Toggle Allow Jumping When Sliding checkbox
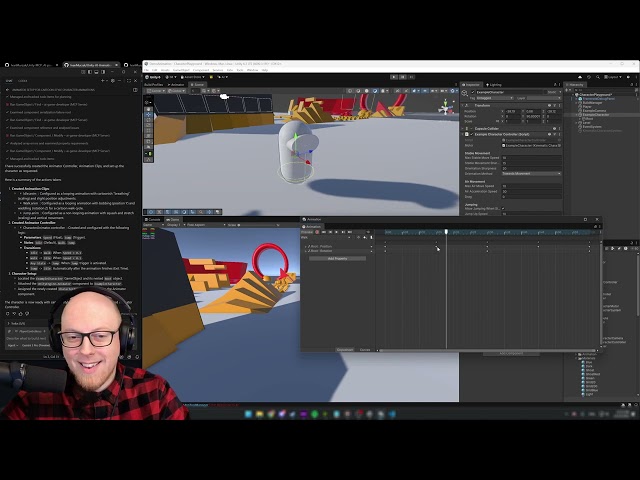Viewport: 640px width, 480px height. 503,209
